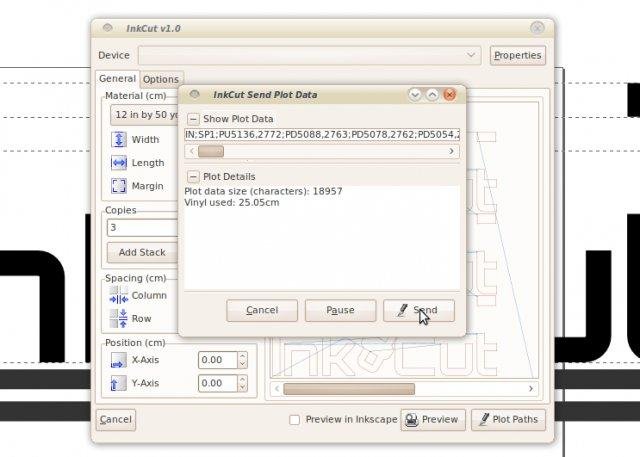Increase X-Axis position value
Image resolution: width=640 pixels, height=457 pixels.
coord(242,356)
